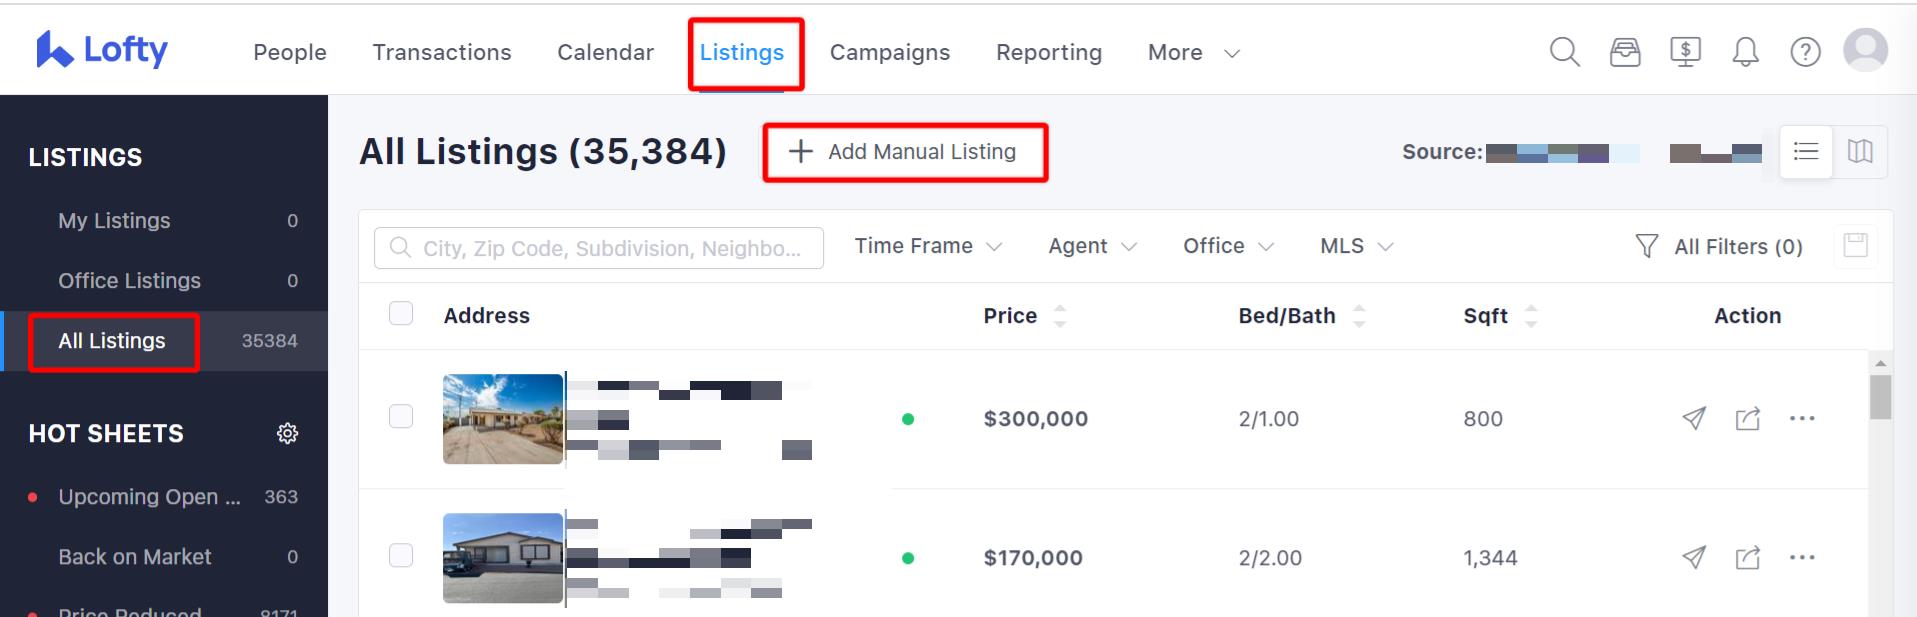The width and height of the screenshot is (1917, 617).
Task: Switch to map view icon
Action: click(x=1860, y=152)
